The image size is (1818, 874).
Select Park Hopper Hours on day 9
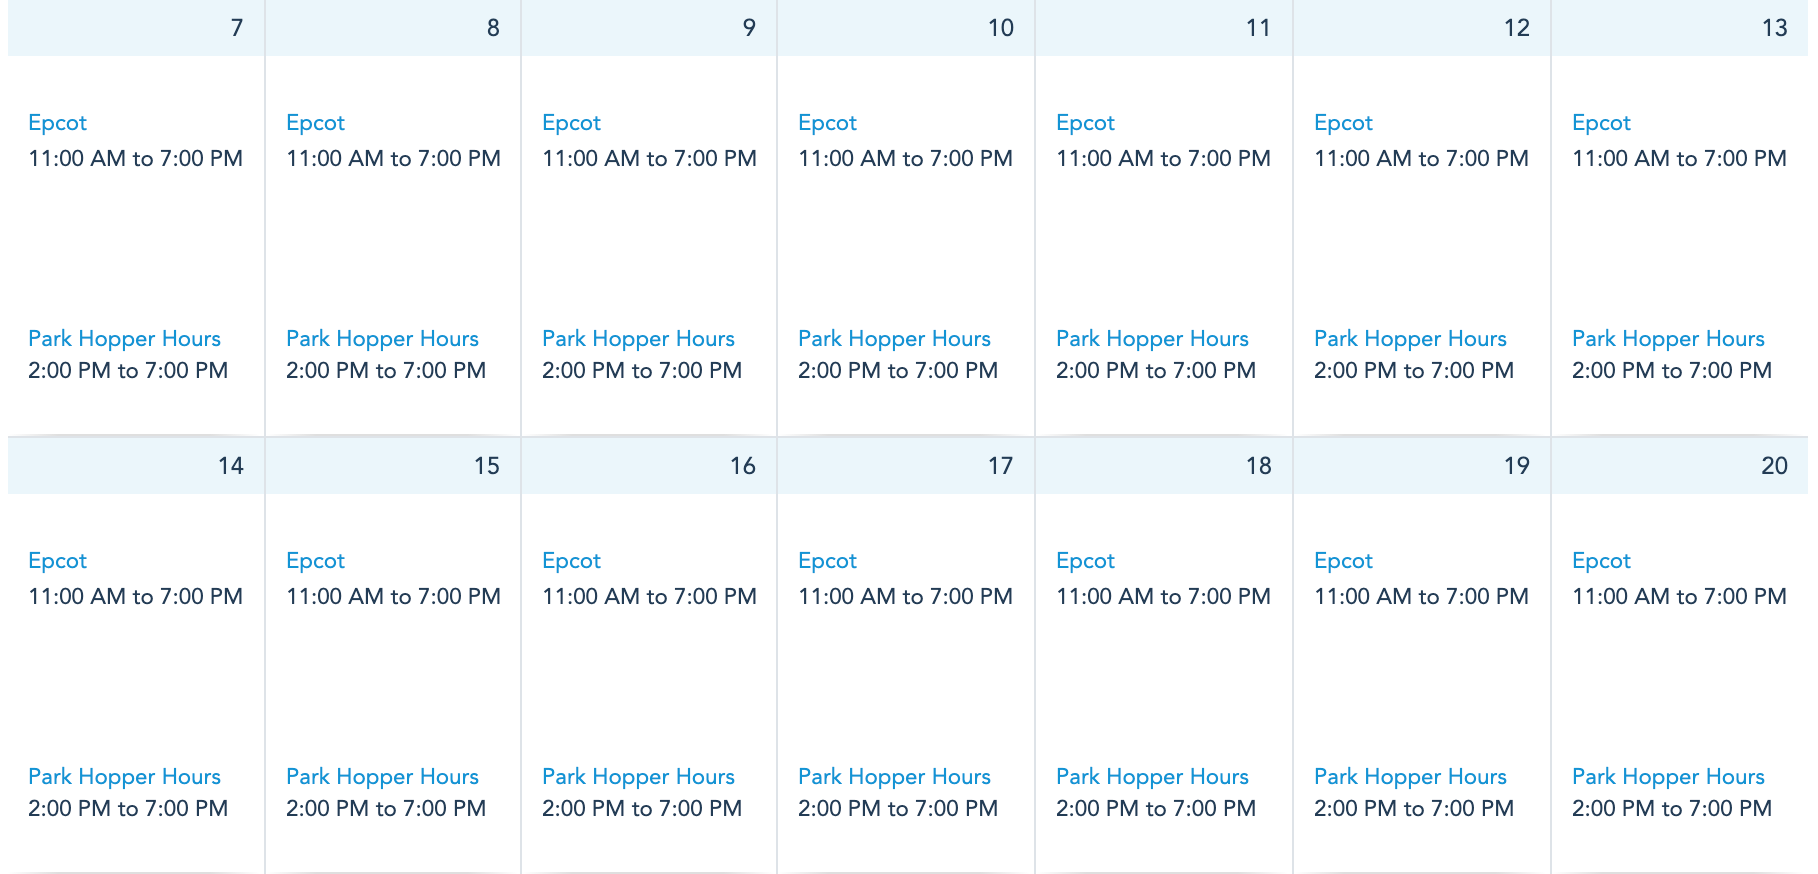click(638, 339)
